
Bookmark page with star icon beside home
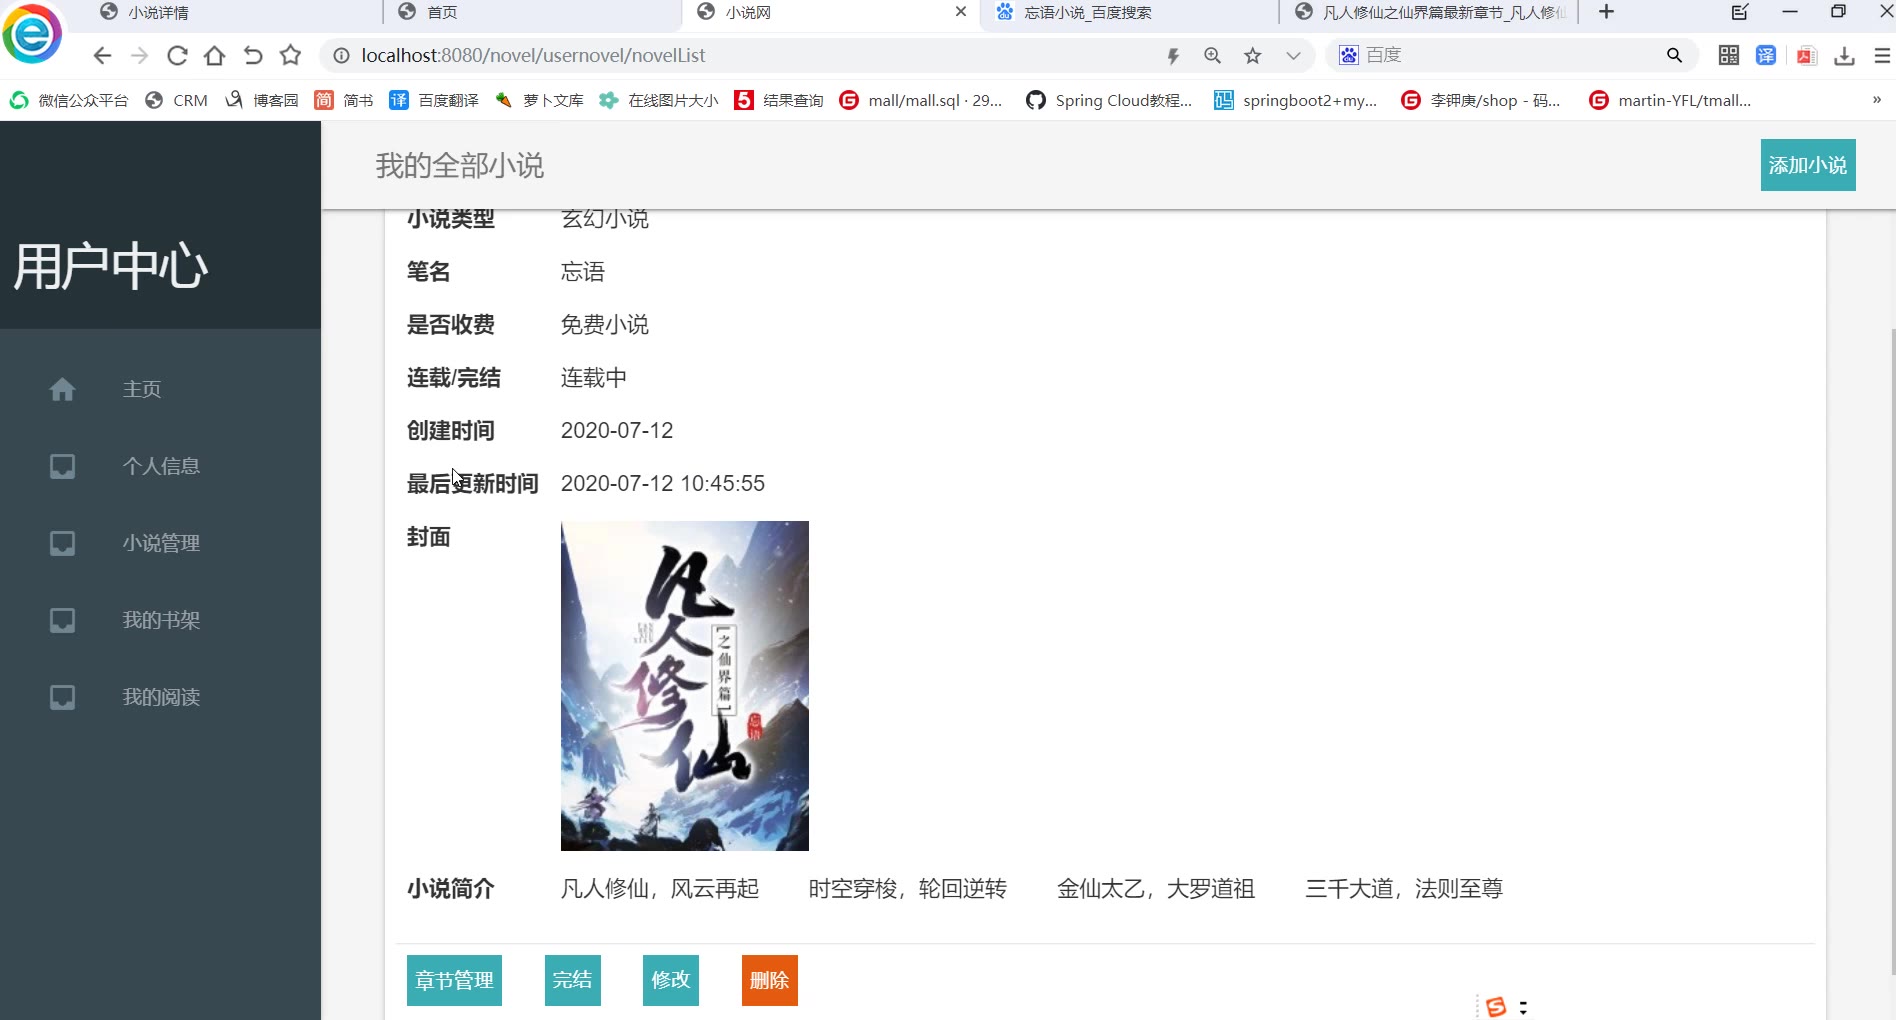pos(290,55)
